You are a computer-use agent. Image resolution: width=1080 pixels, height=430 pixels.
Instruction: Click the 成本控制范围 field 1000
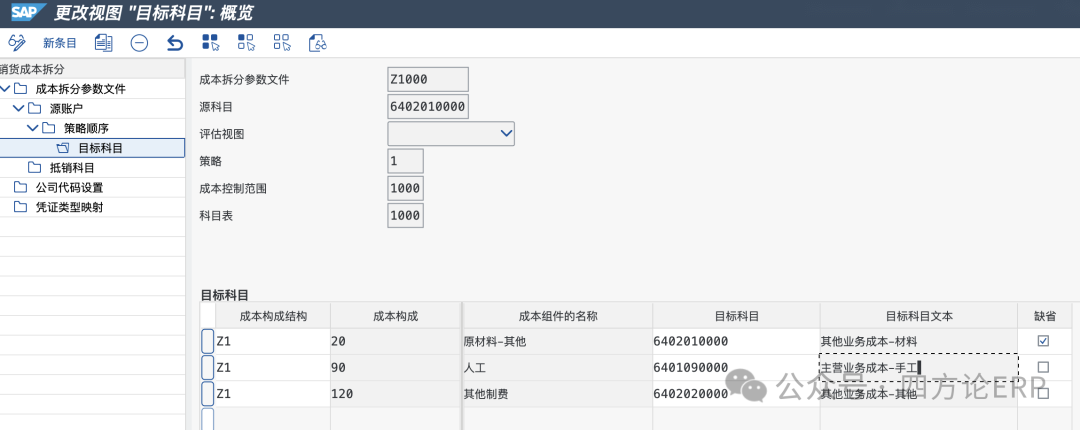tap(406, 188)
